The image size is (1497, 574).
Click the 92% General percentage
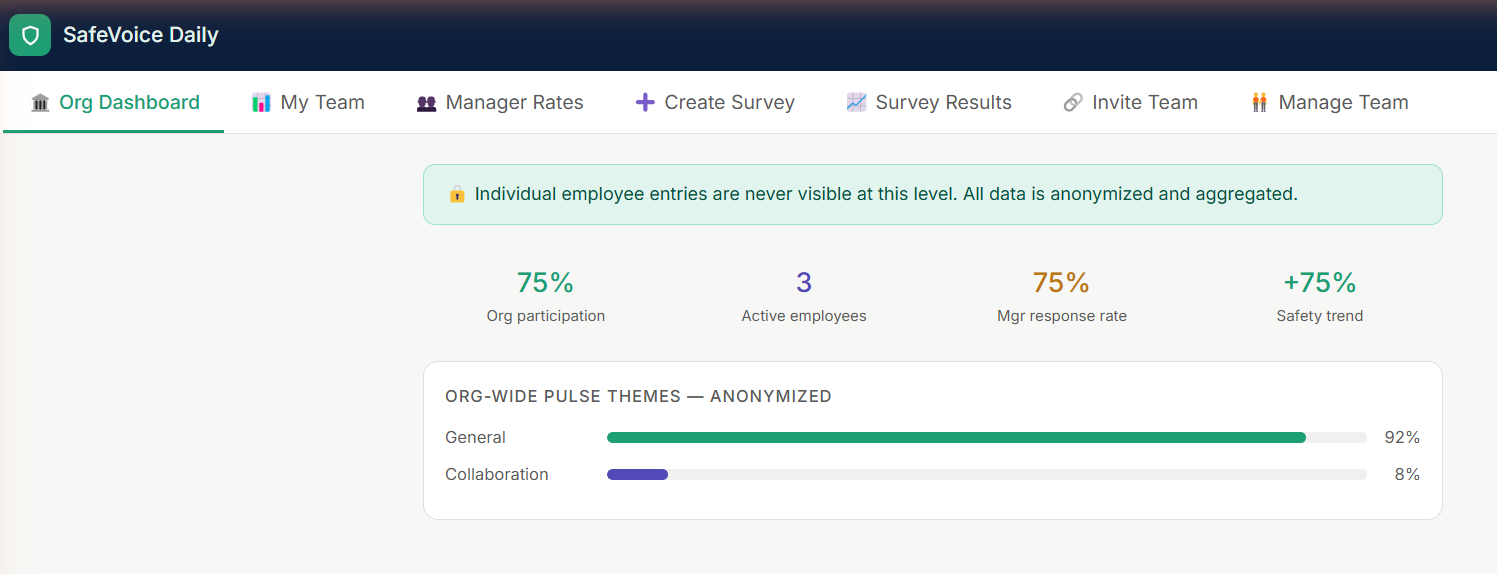1402,437
